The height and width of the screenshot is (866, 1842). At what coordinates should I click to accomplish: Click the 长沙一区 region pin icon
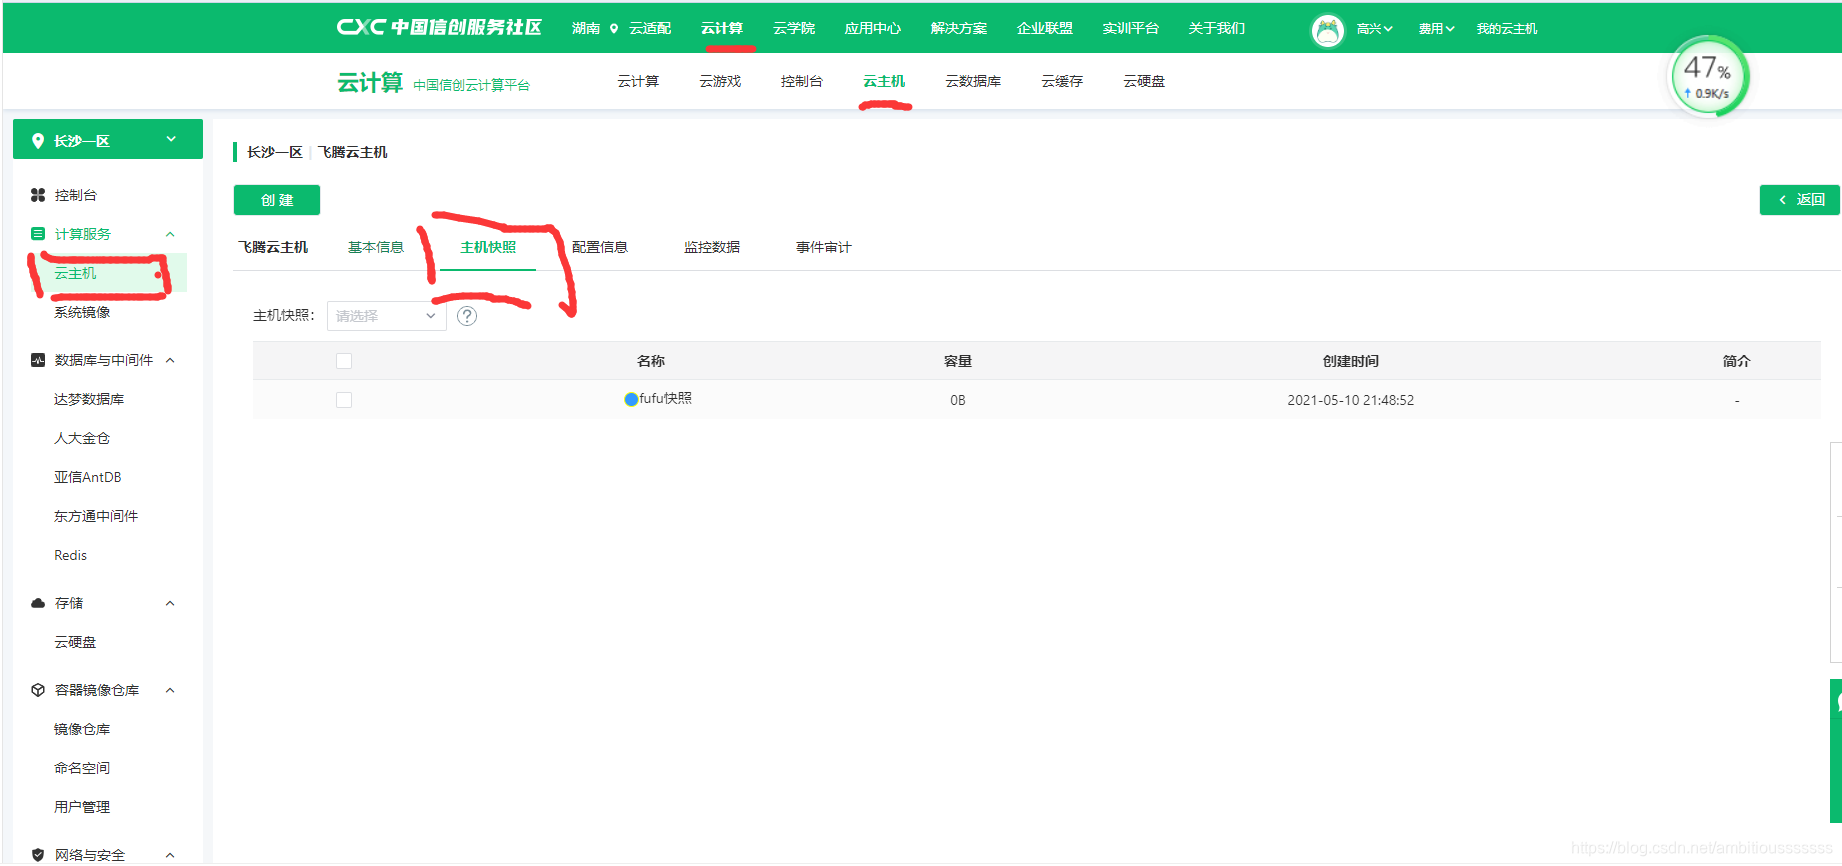(x=38, y=141)
